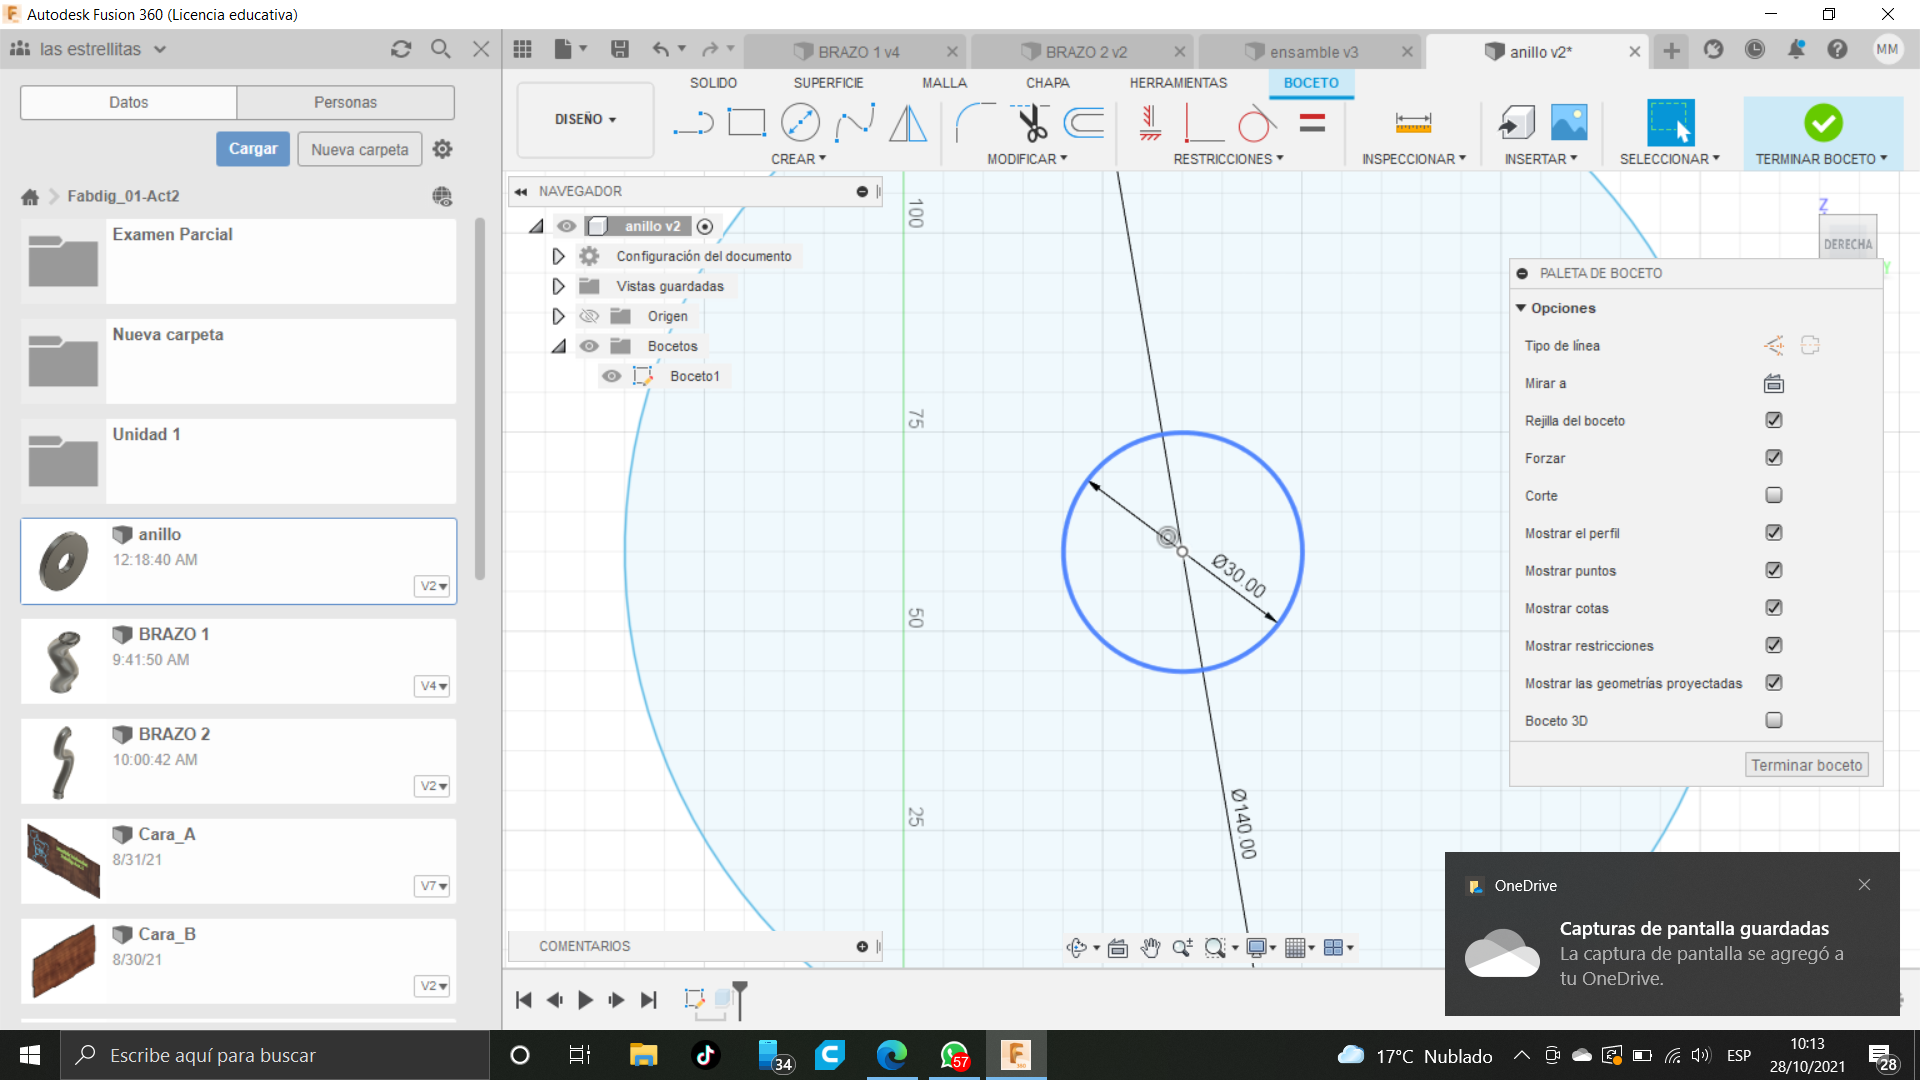
Task: Toggle visibility of Boceto1 sketch
Action: [611, 376]
